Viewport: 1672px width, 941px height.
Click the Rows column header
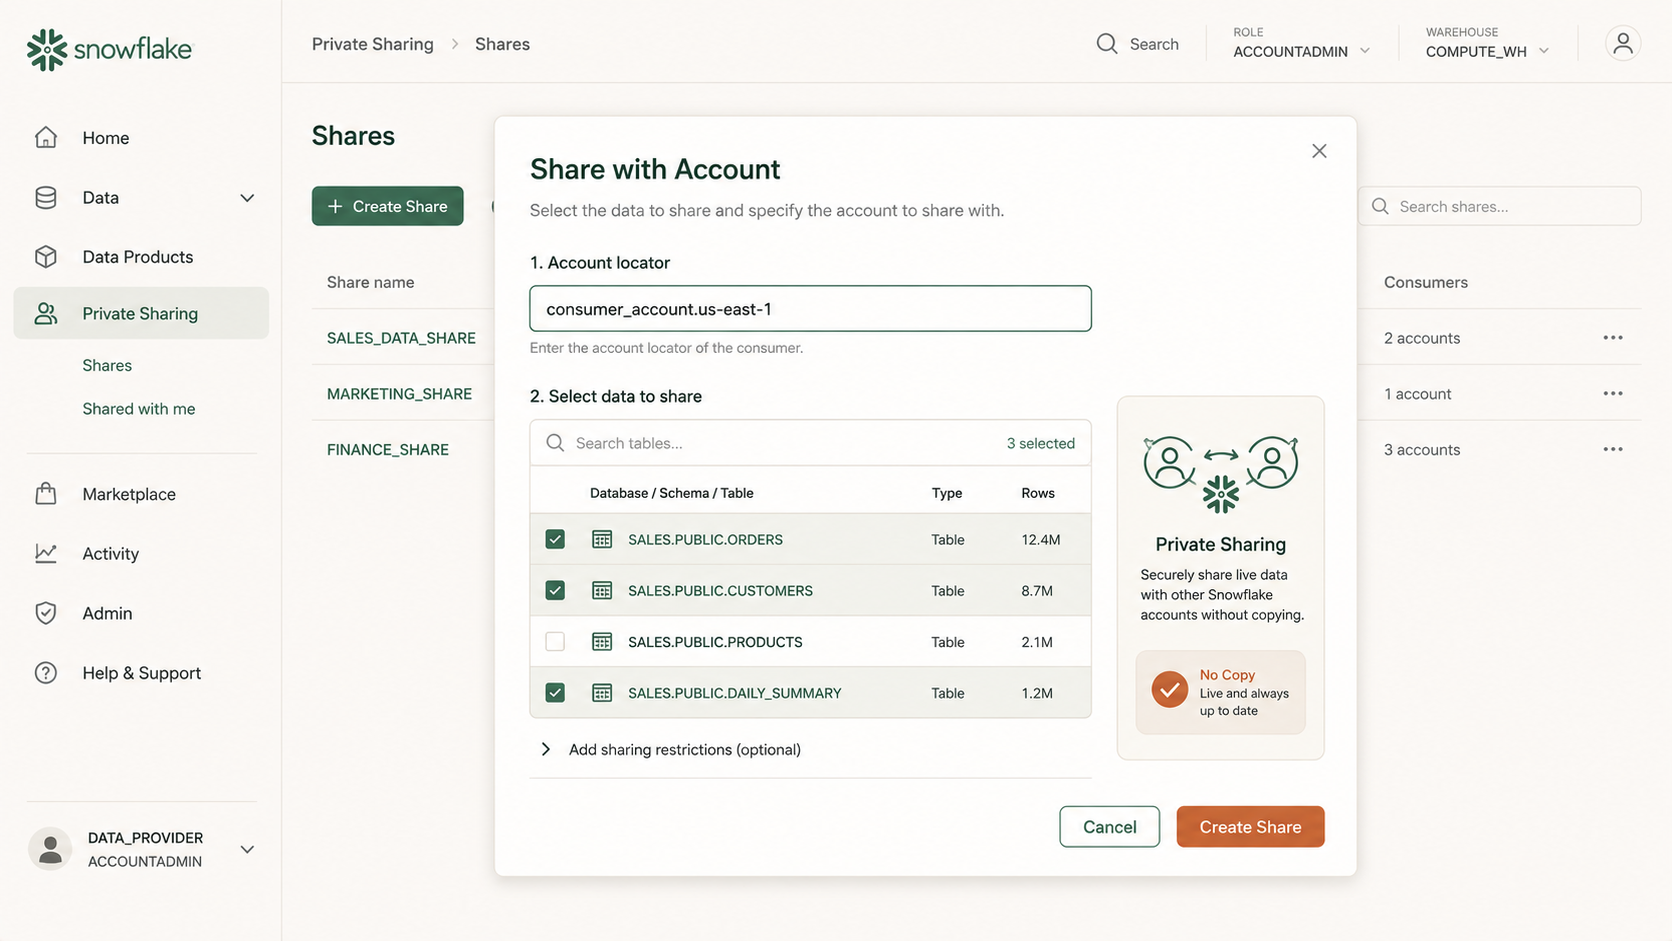(x=1038, y=493)
